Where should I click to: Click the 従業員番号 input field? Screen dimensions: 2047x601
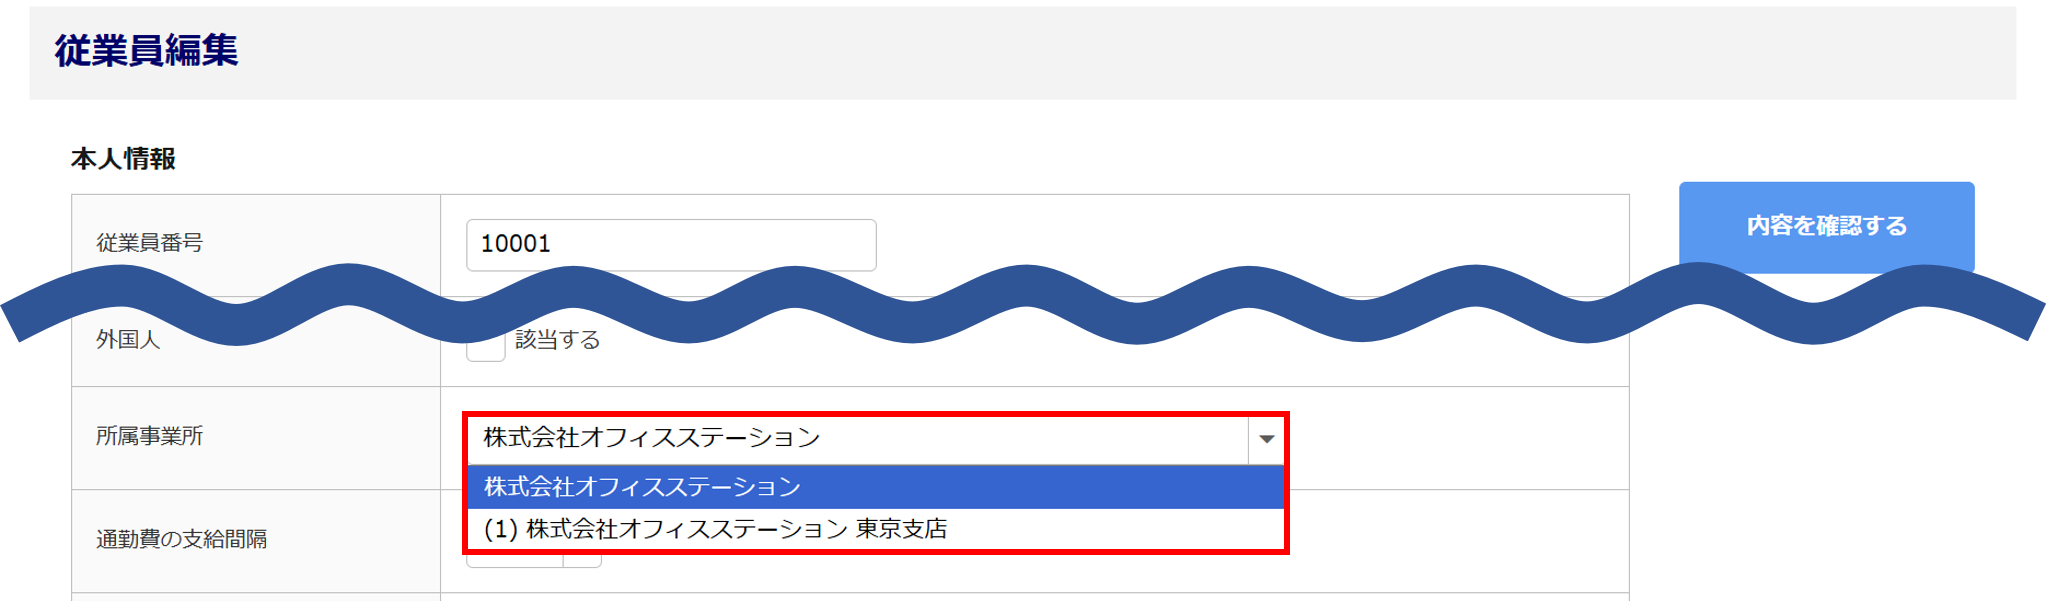[670, 244]
